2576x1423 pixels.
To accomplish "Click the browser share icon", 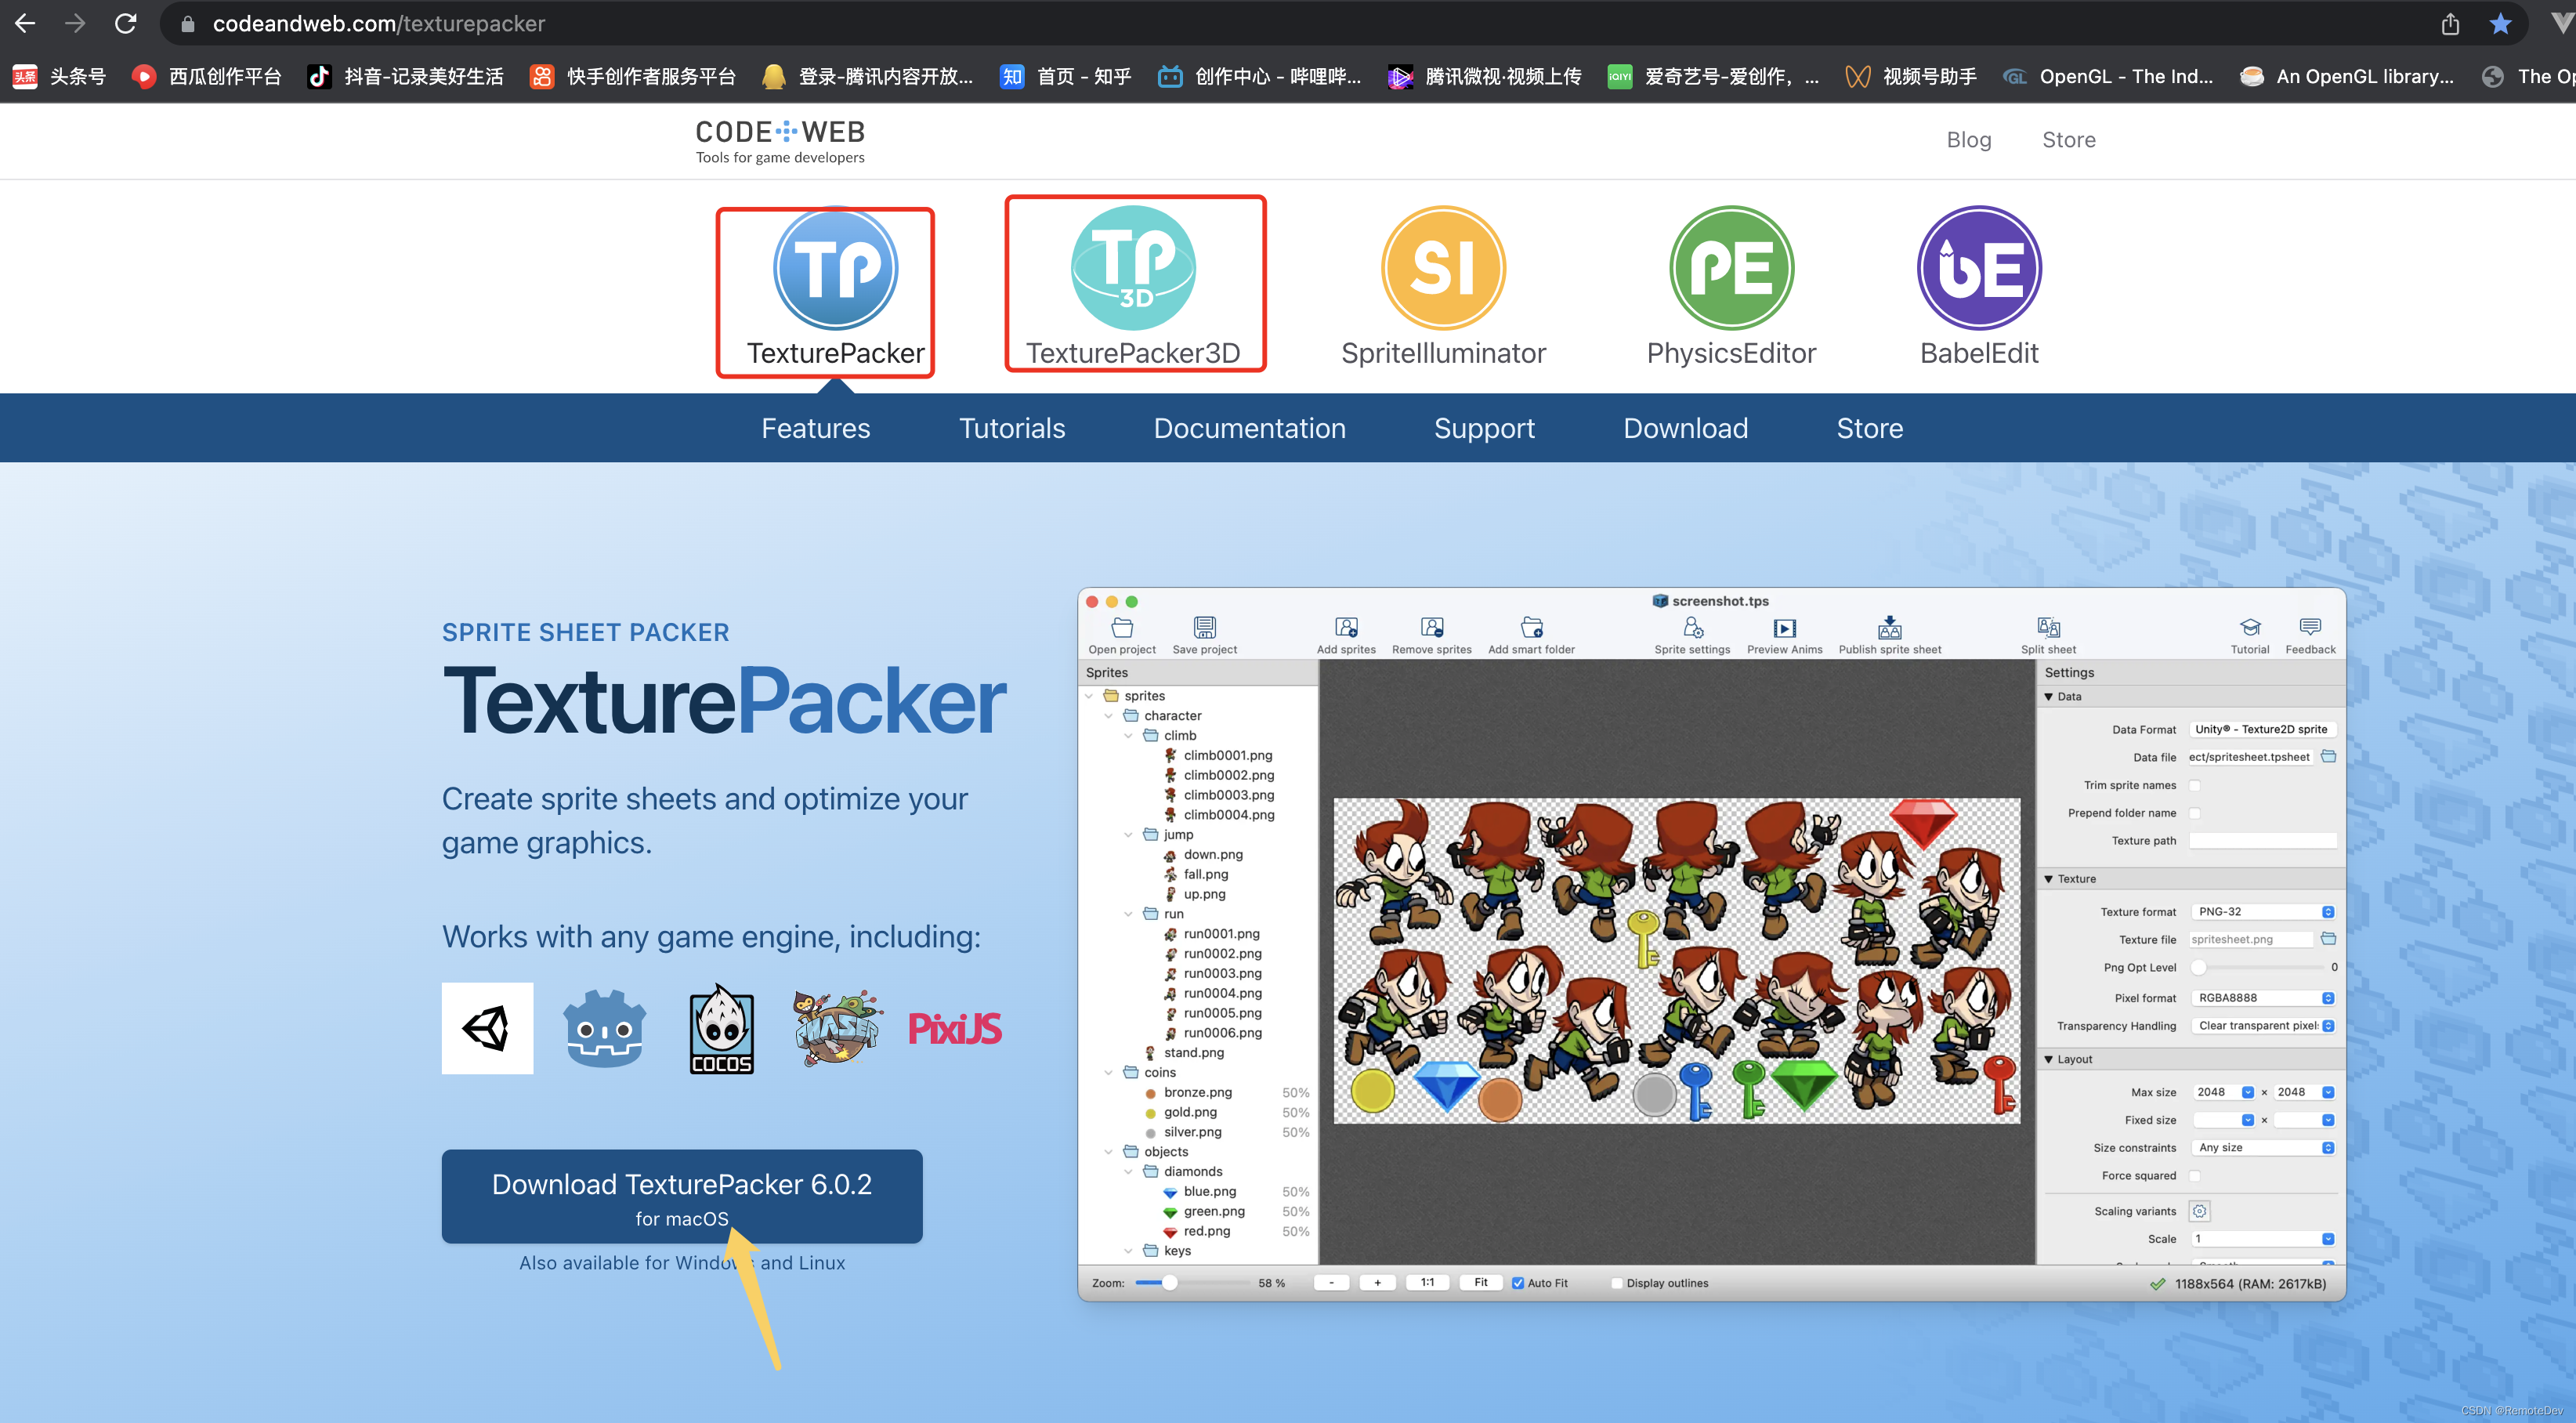I will pyautogui.click(x=2449, y=23).
